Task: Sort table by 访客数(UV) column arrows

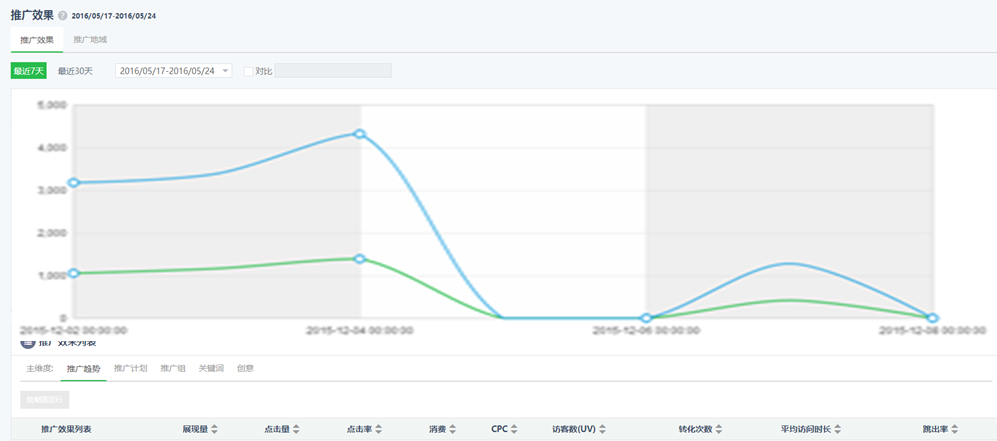Action: 603,429
